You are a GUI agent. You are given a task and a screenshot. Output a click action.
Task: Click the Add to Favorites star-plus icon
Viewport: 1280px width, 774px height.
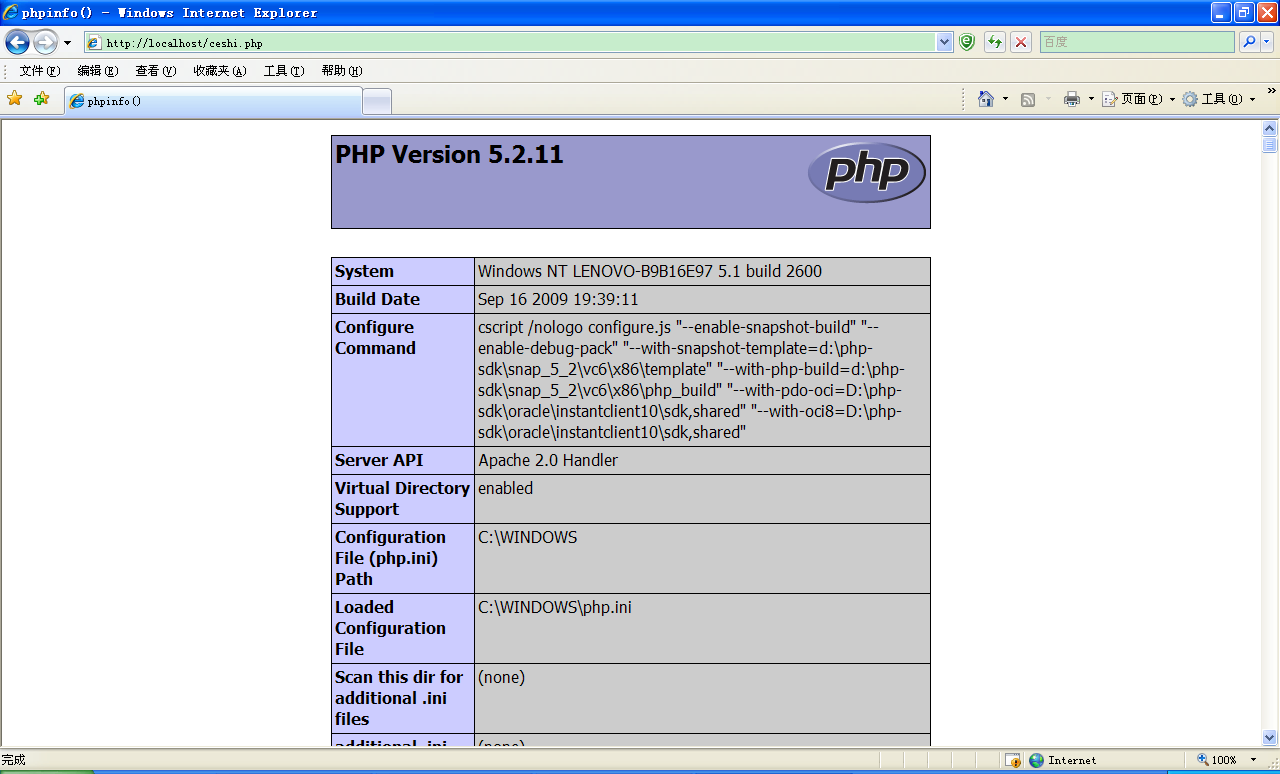[41, 98]
